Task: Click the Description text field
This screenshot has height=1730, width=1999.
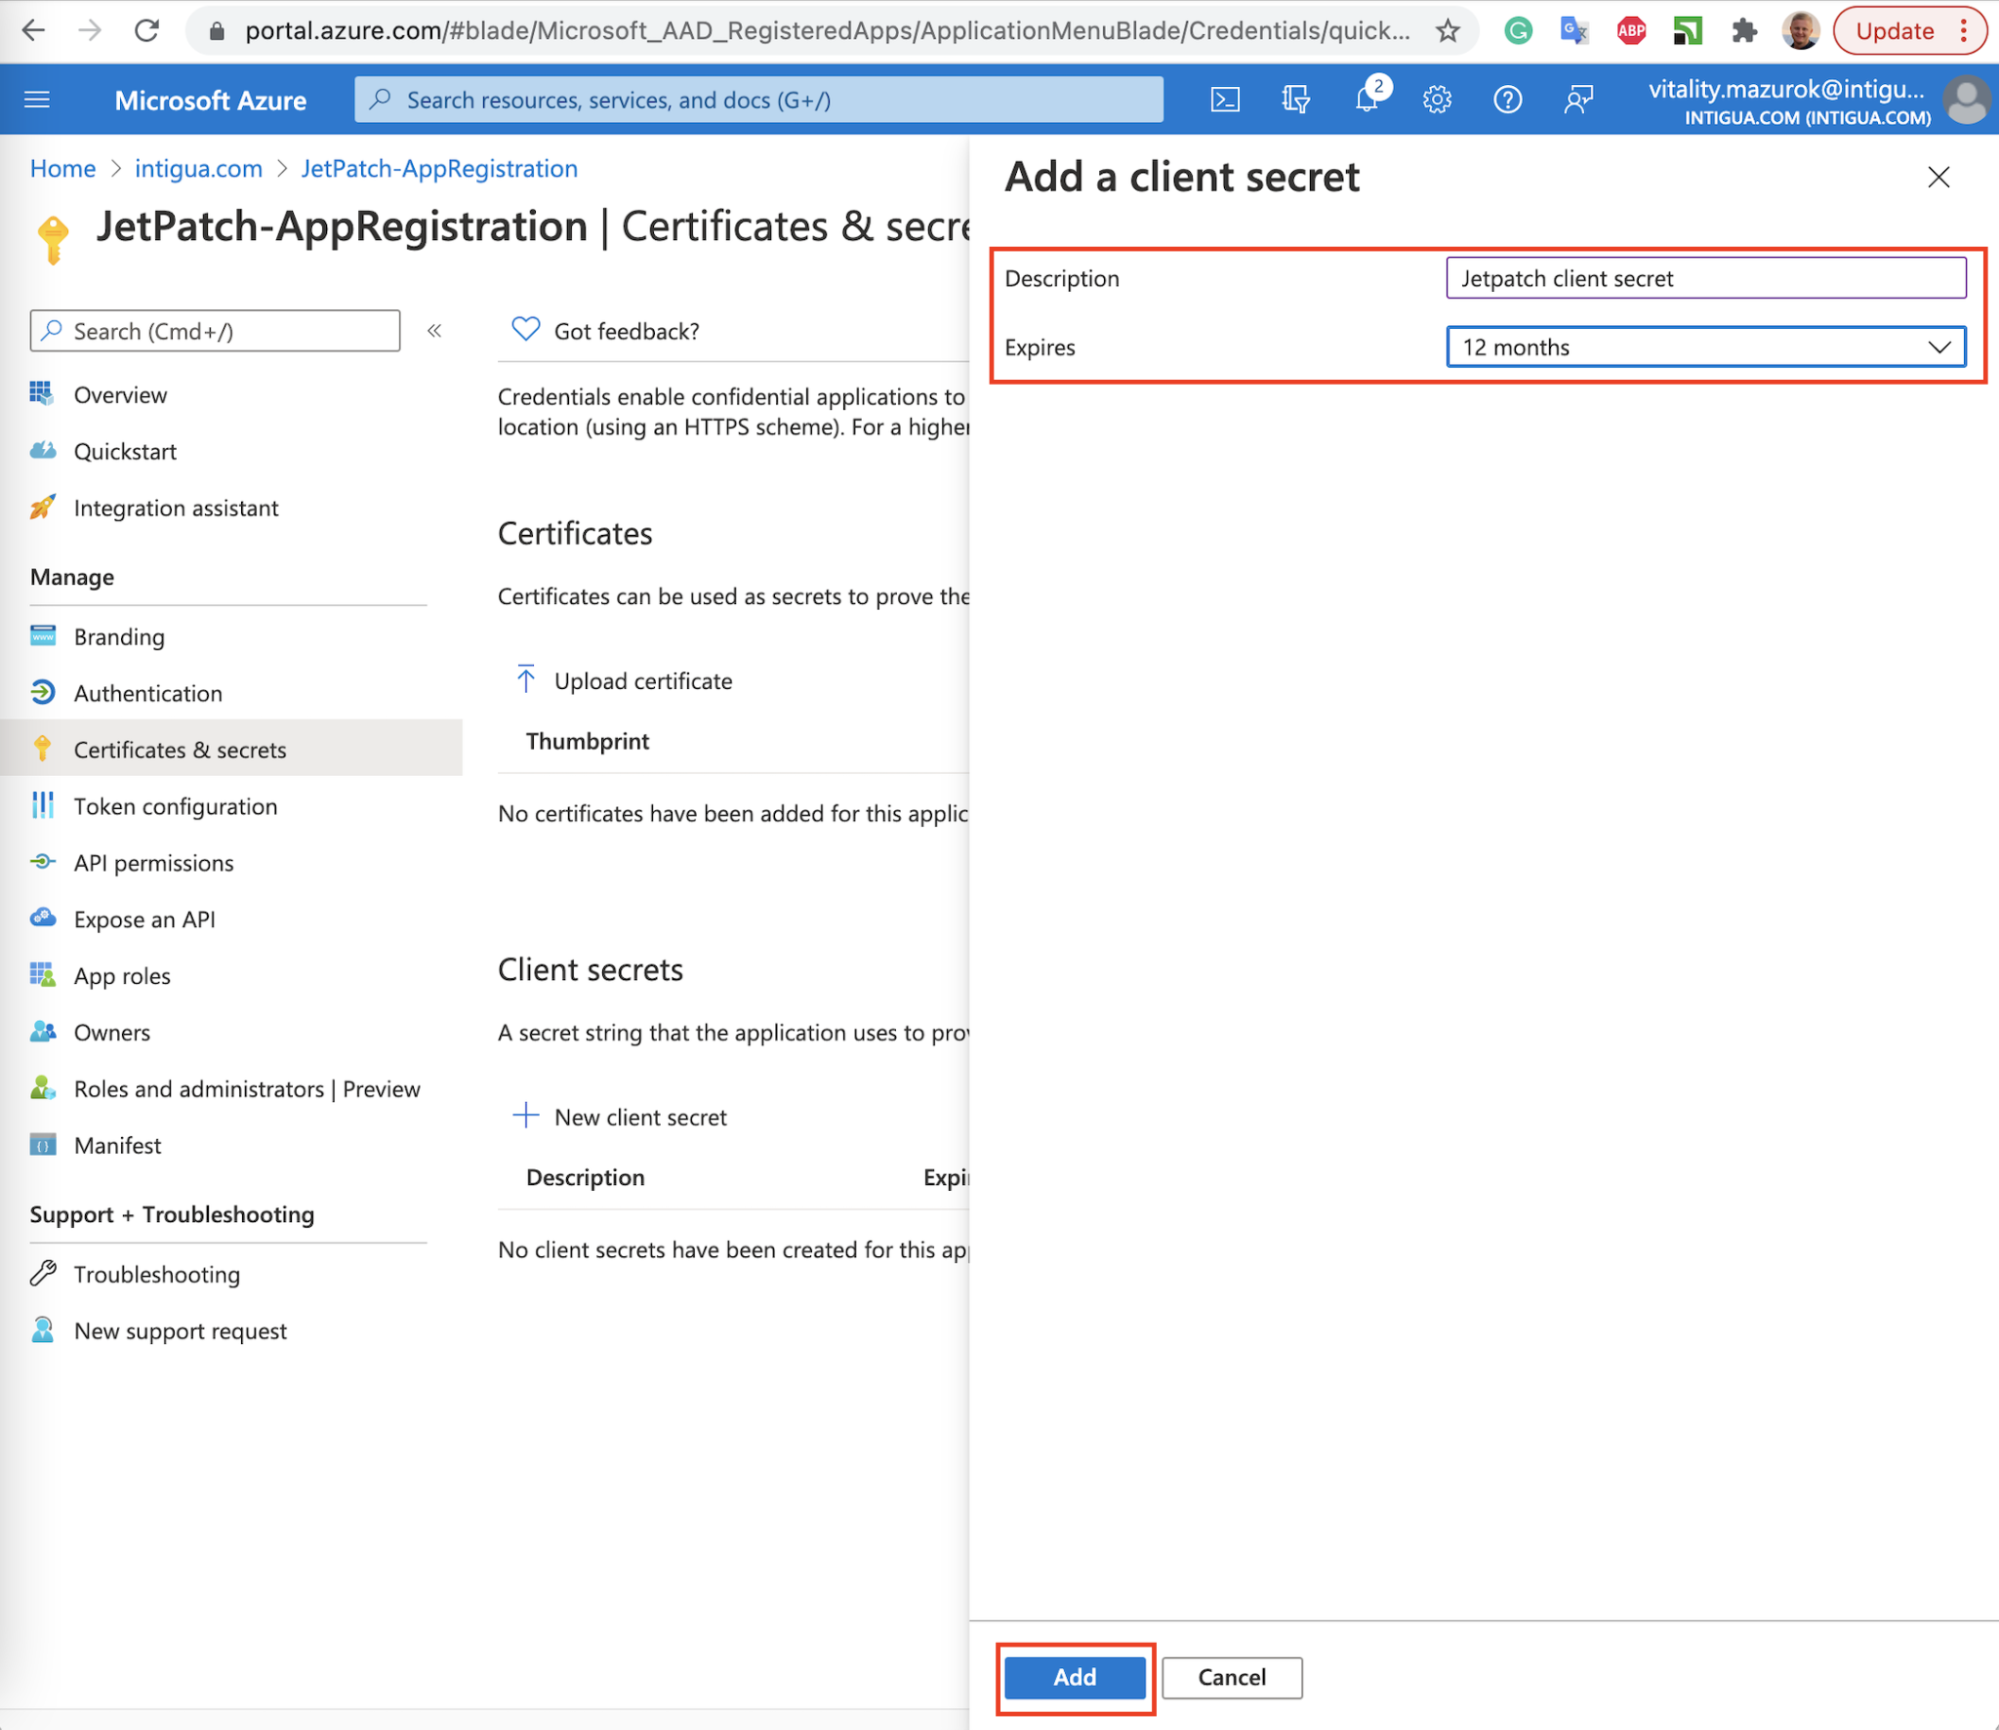Action: [x=1705, y=278]
